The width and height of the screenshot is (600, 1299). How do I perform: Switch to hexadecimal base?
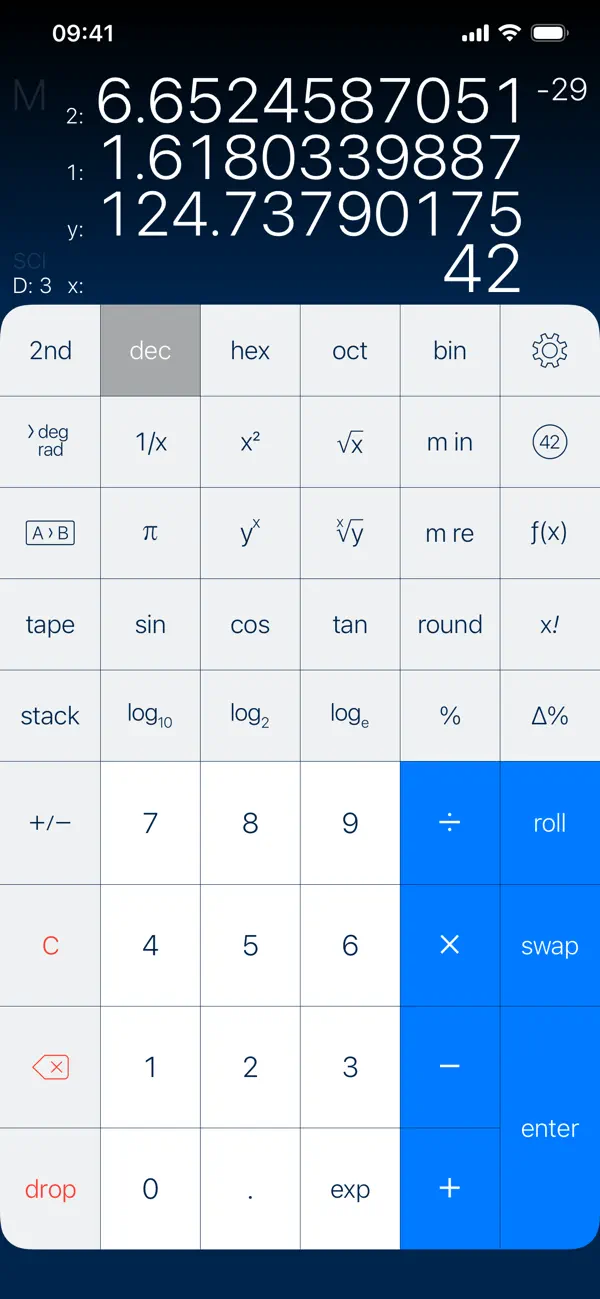pos(249,350)
